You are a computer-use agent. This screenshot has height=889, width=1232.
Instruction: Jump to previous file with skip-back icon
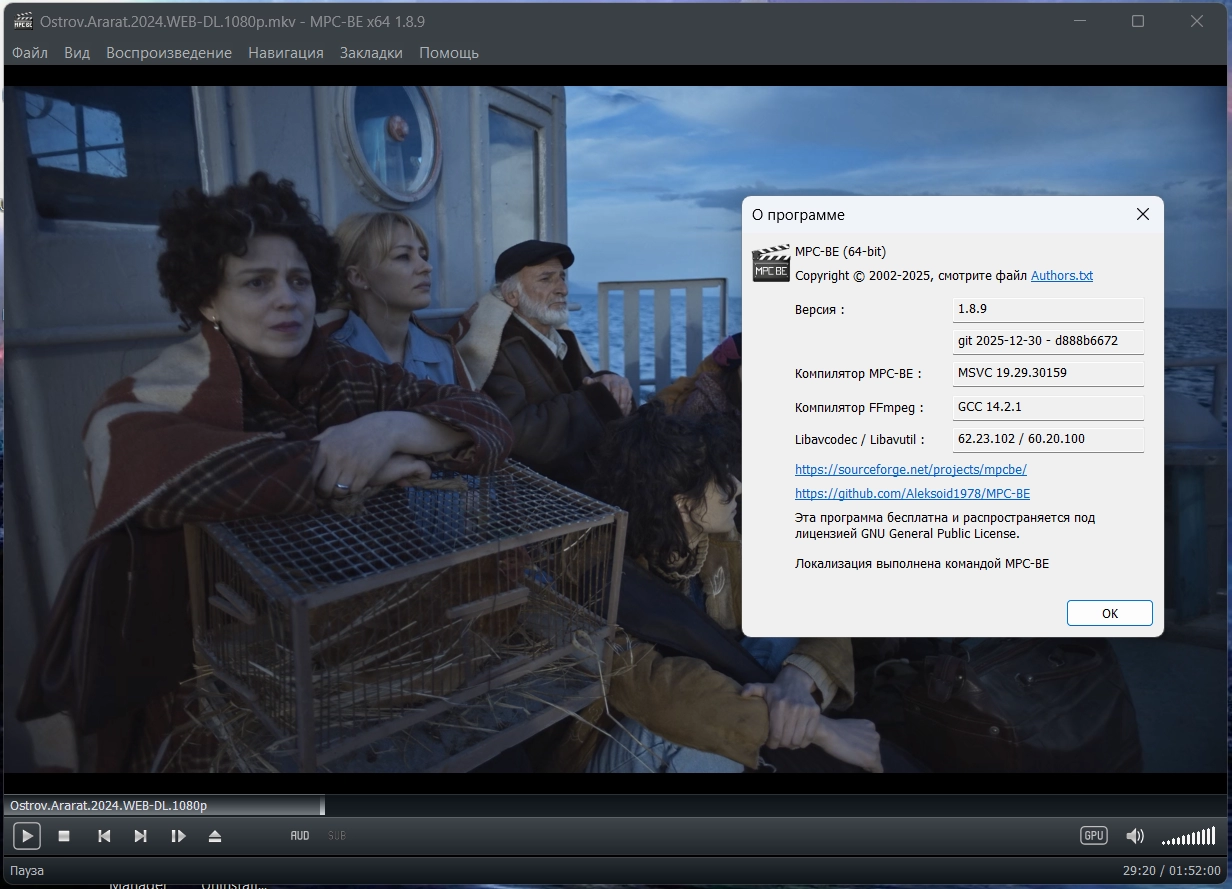click(104, 836)
